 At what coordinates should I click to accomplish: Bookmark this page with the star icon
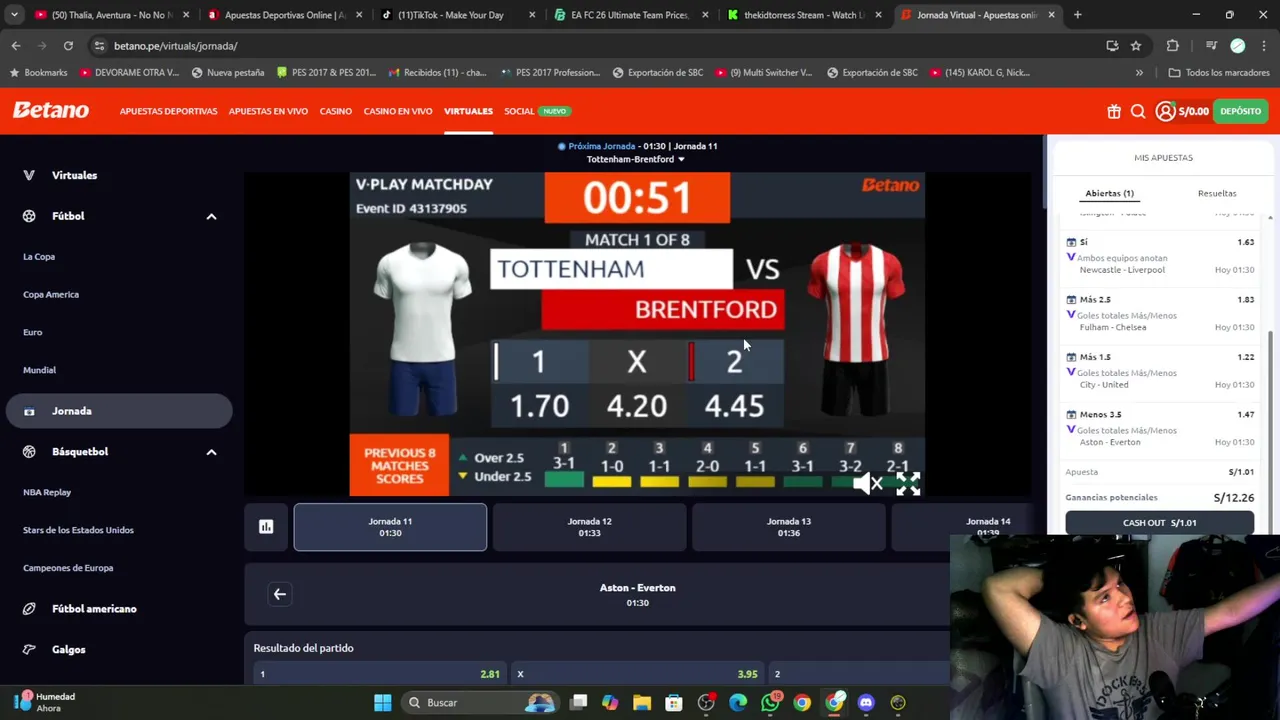(x=1136, y=46)
